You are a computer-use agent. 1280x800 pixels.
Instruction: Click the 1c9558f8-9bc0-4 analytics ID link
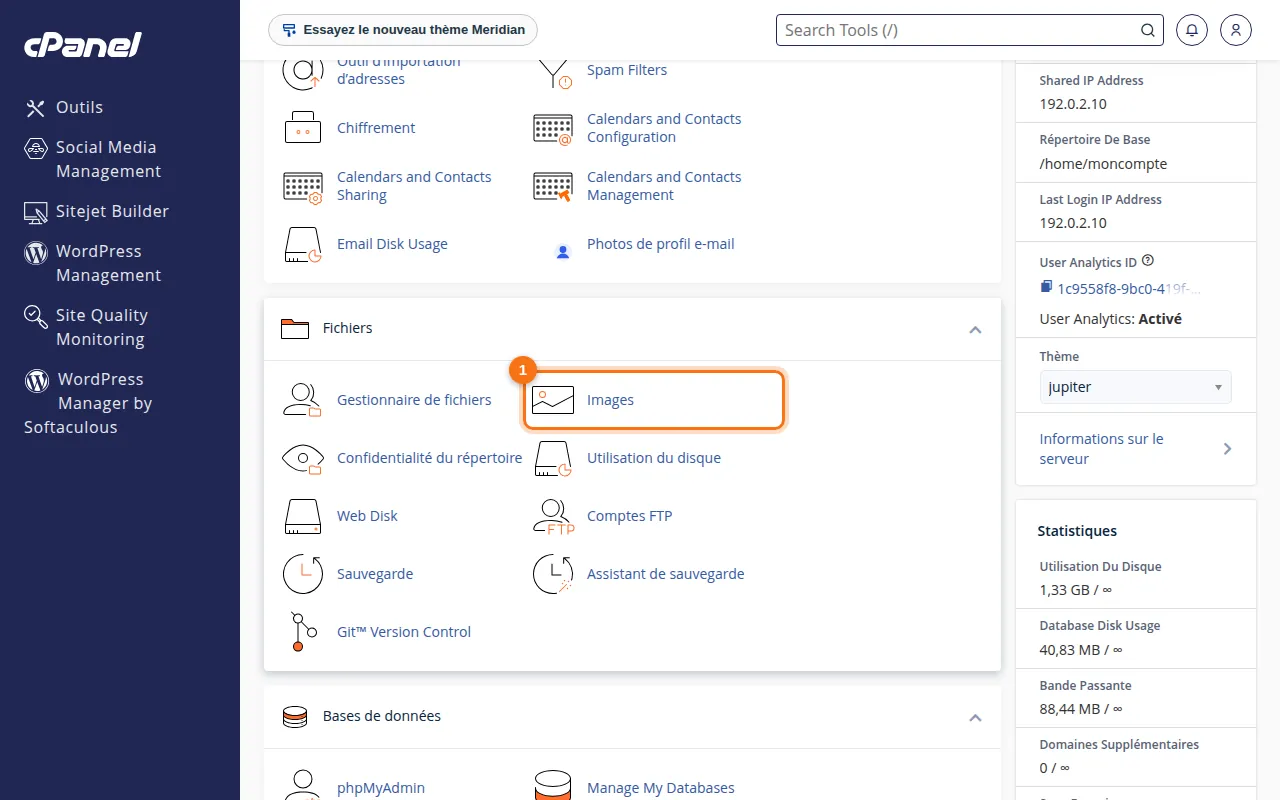[1128, 289]
